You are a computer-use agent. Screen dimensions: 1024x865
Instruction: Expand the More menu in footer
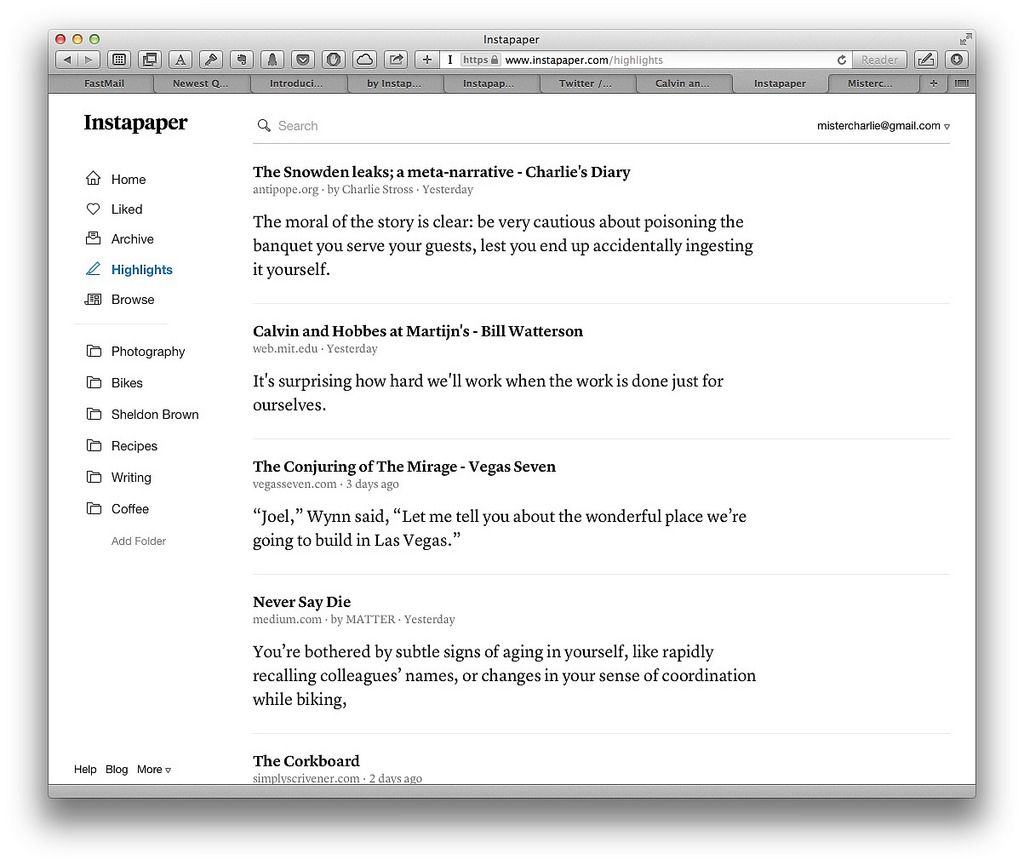coord(154,770)
